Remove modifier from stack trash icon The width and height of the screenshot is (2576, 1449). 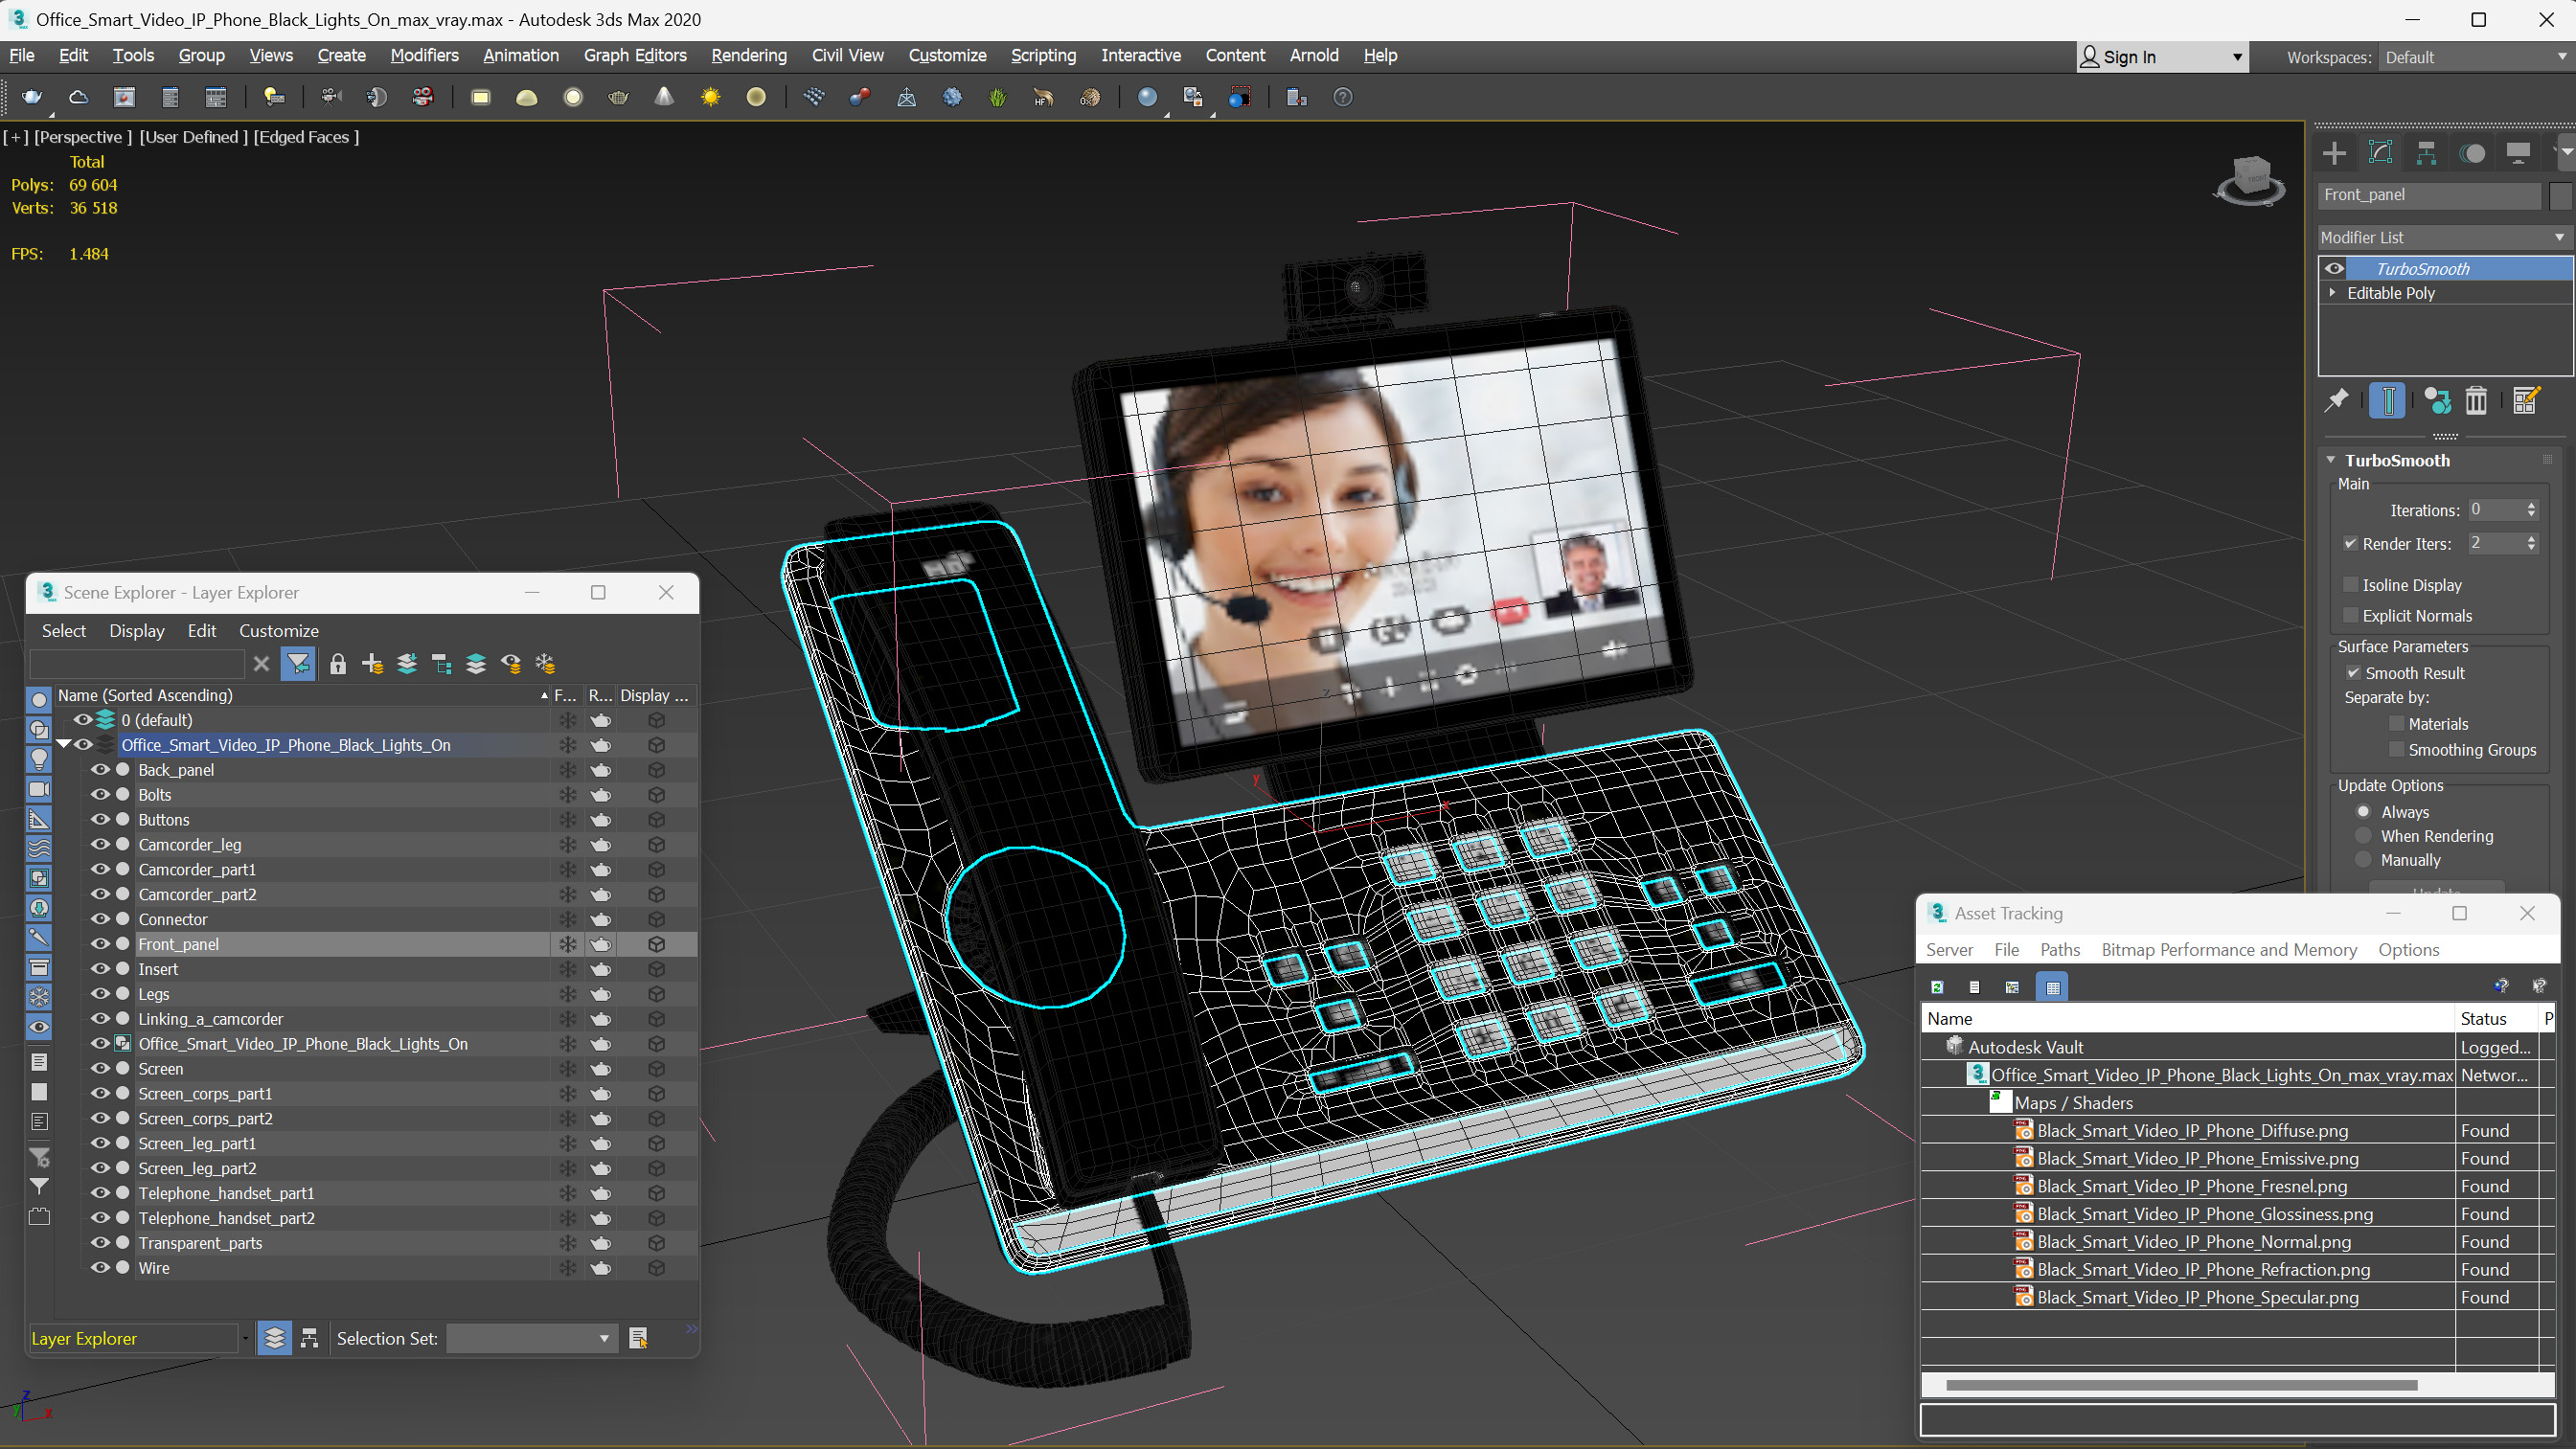coord(2476,401)
